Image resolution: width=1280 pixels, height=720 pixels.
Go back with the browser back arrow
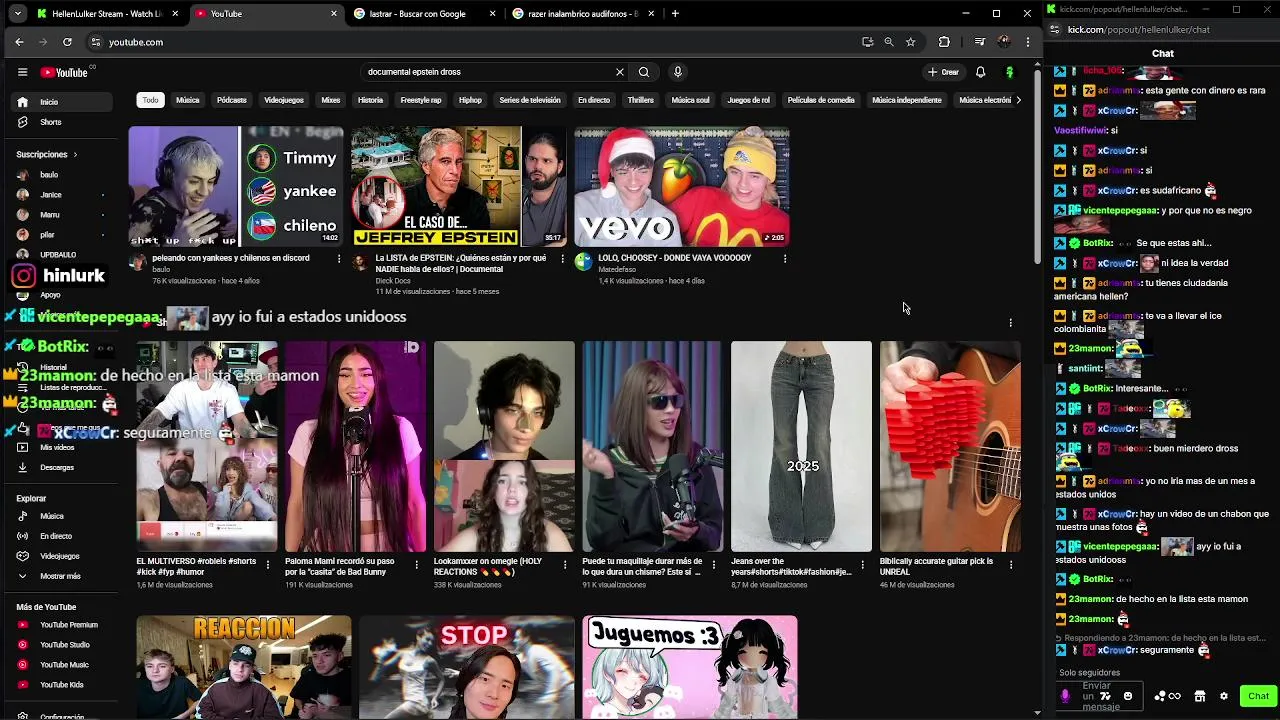coord(19,42)
